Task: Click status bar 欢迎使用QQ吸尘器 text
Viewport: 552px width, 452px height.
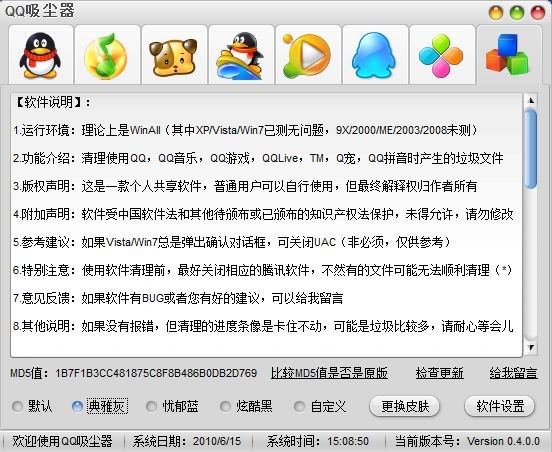Action: click(62, 441)
